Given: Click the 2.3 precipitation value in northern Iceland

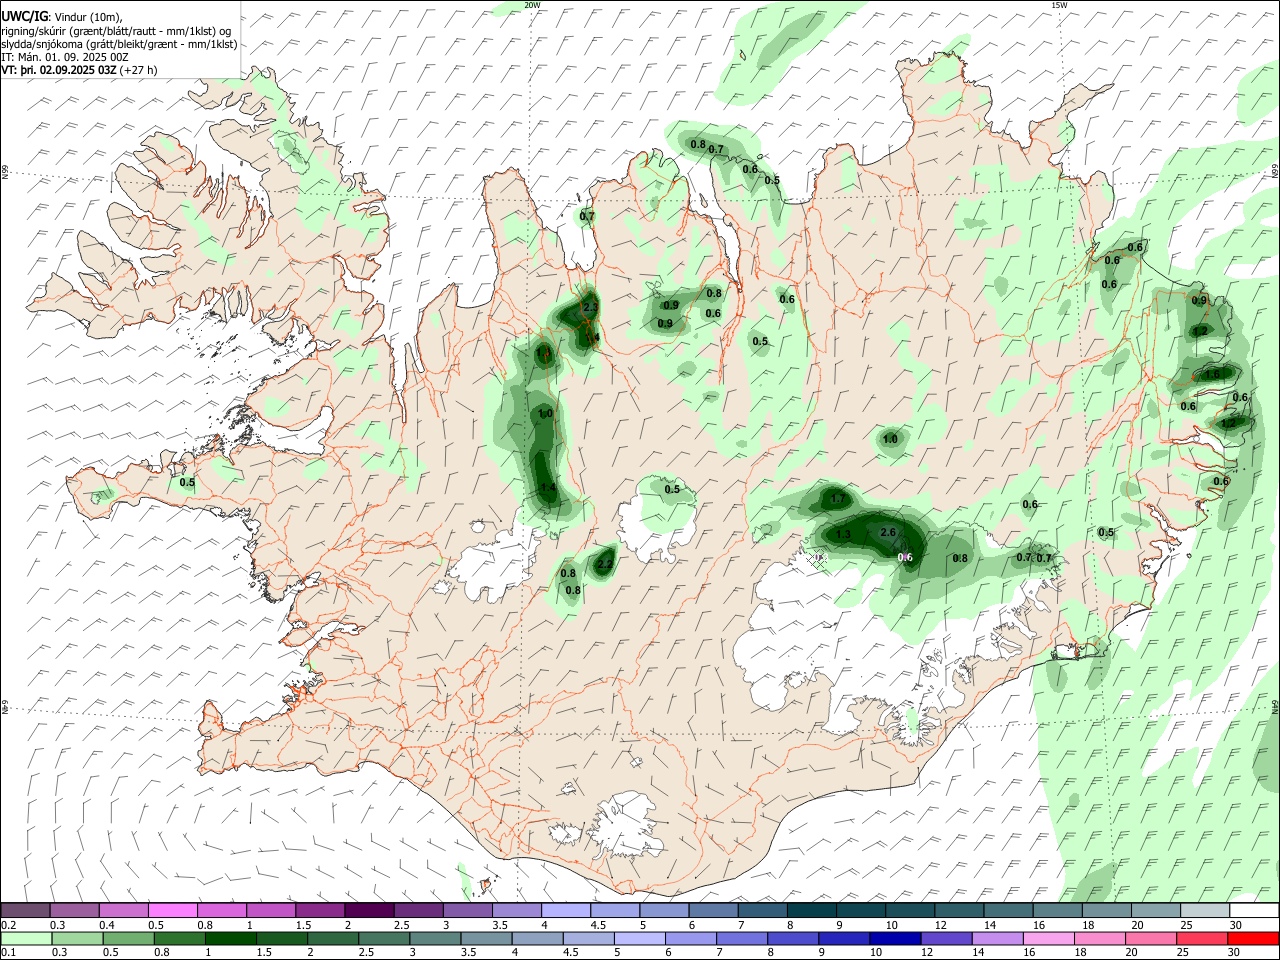Looking at the screenshot, I should (590, 308).
